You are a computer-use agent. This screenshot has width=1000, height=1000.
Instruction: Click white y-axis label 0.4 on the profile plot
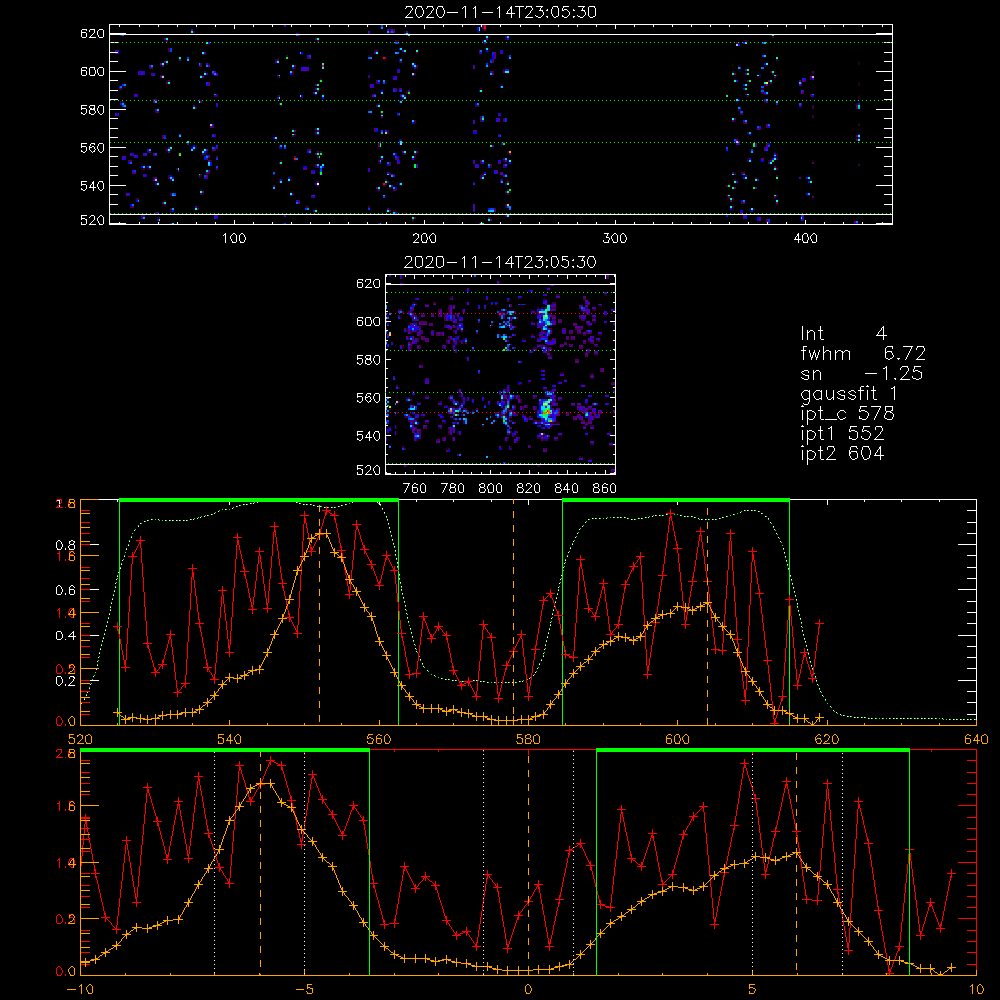[x=66, y=636]
